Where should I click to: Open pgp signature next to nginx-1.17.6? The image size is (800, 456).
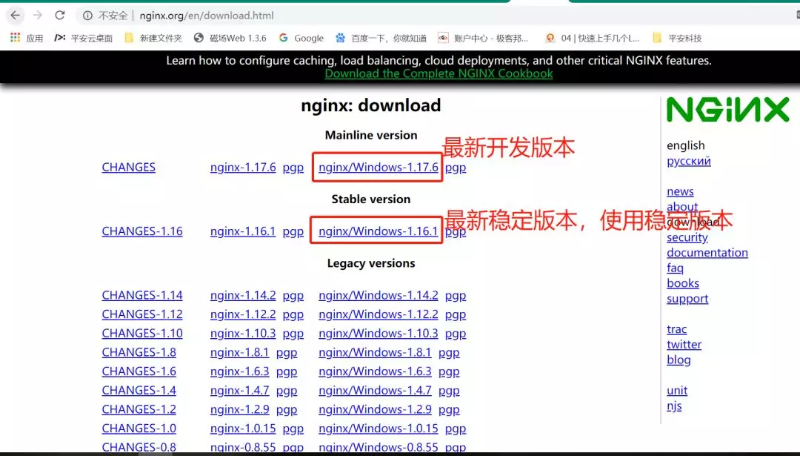coord(293,168)
